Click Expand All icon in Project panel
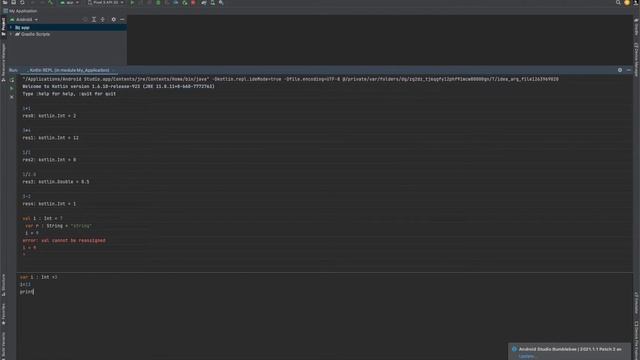This screenshot has width=640, height=360. [x=94, y=20]
